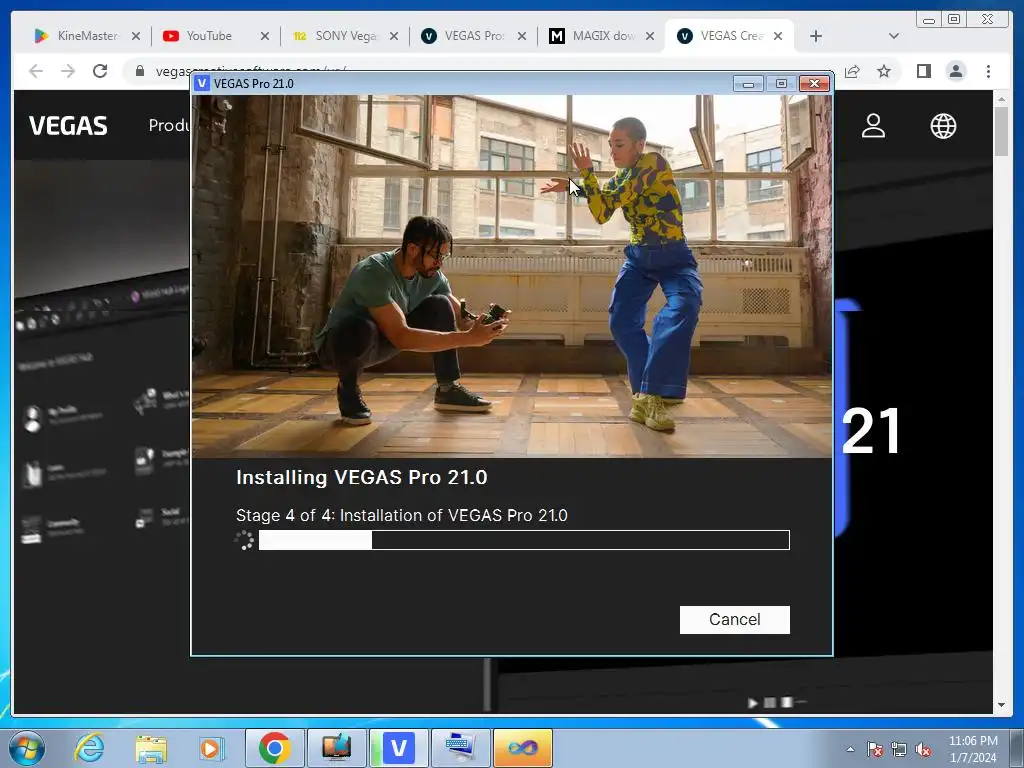Open user account icon on VEGAS site

tap(873, 125)
